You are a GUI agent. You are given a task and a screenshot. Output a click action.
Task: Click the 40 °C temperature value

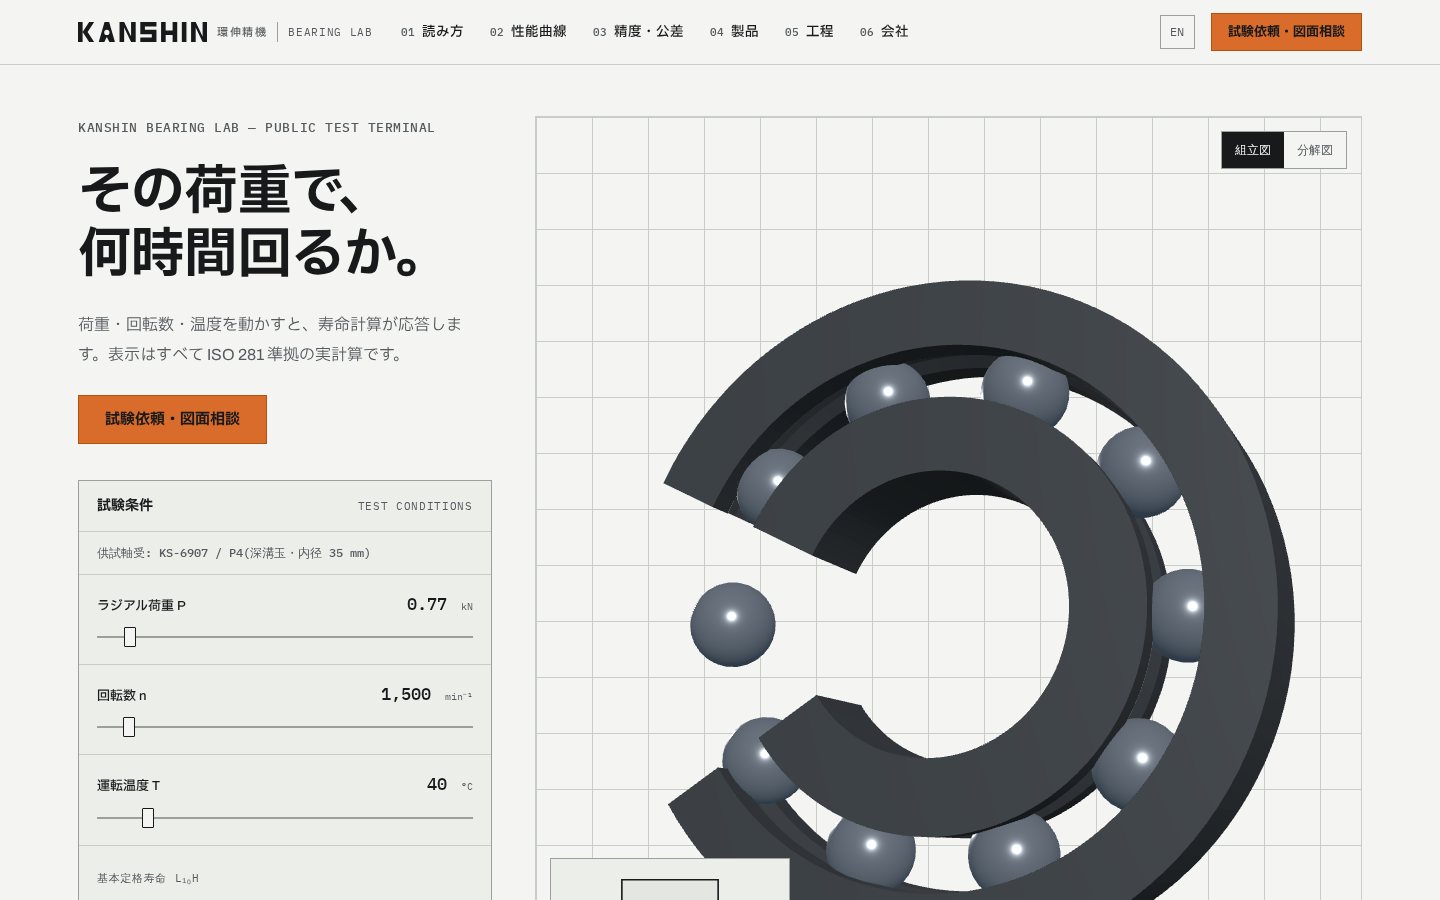(449, 785)
